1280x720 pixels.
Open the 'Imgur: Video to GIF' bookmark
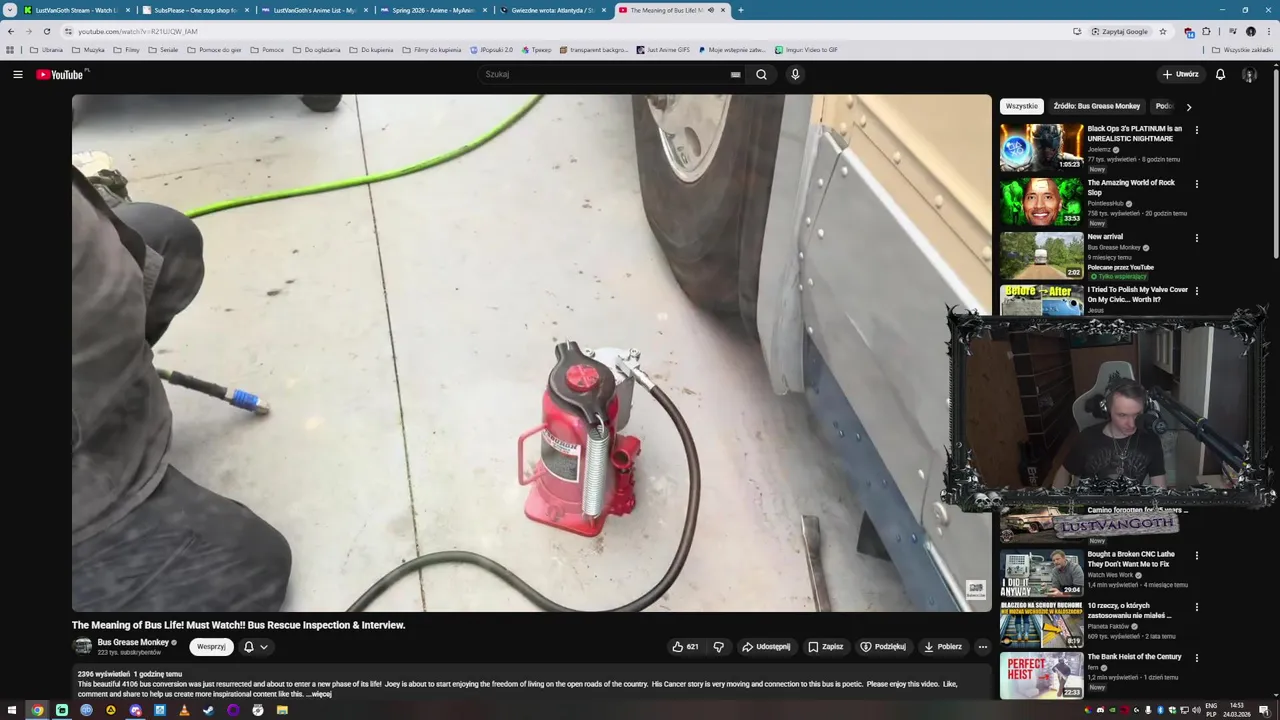click(x=806, y=50)
